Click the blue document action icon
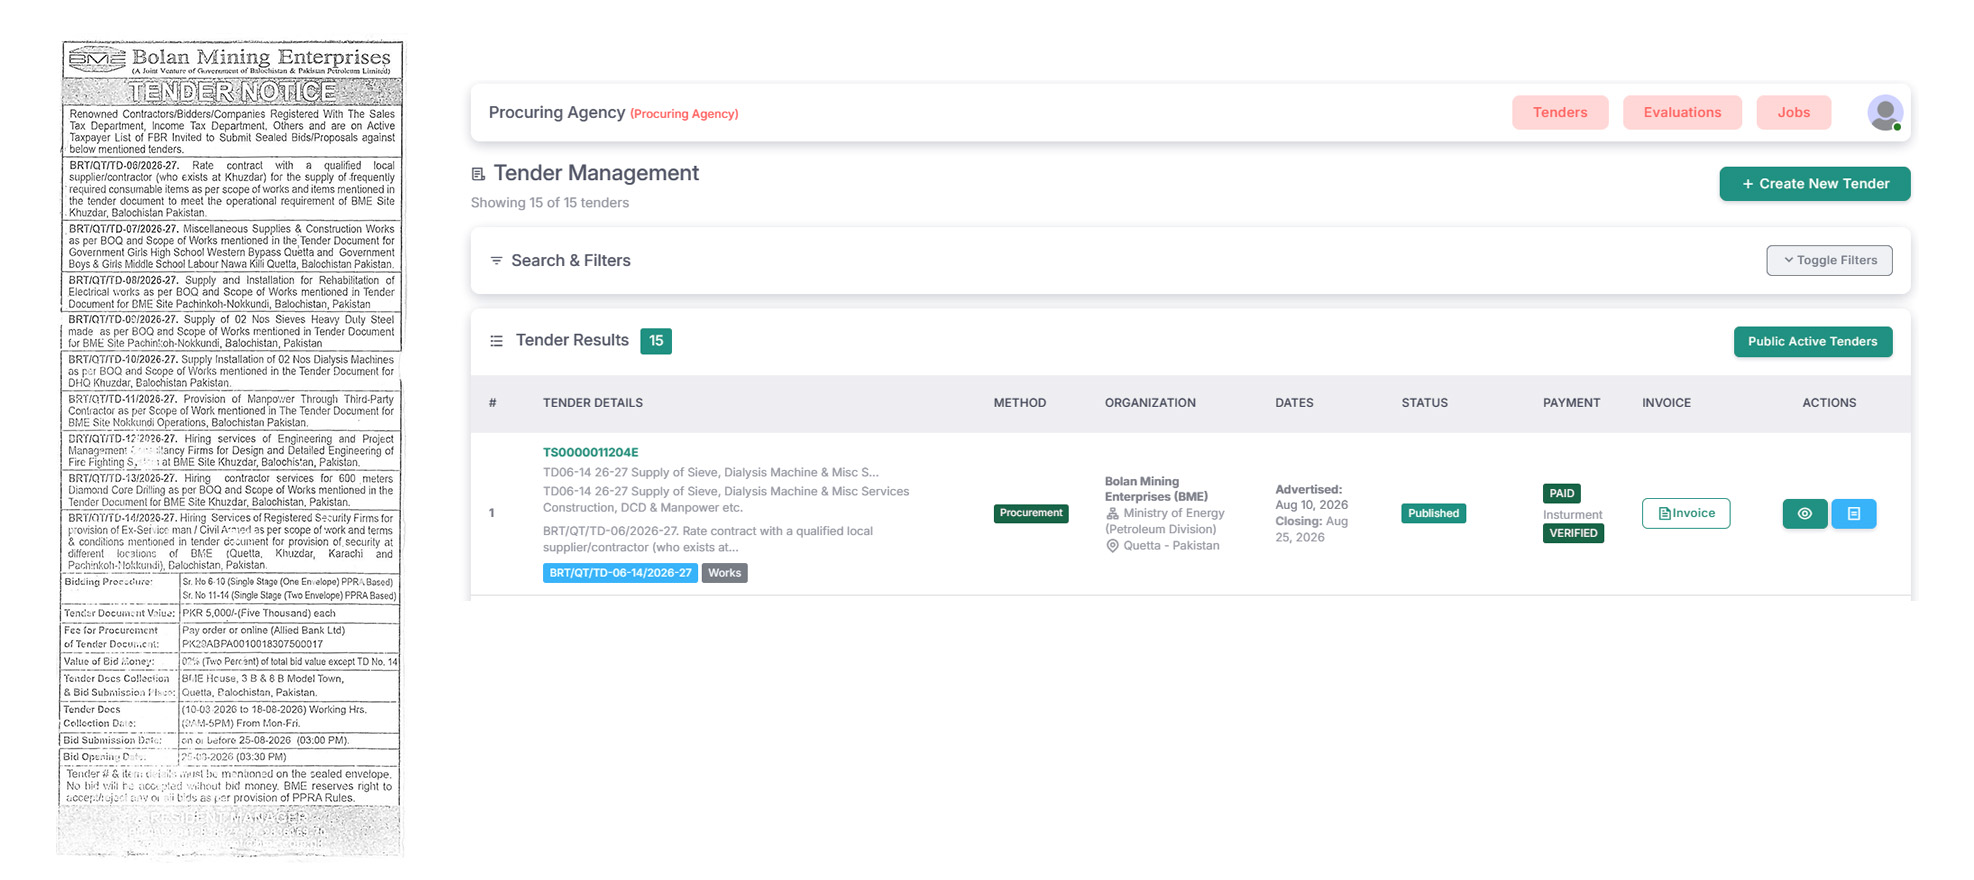Viewport: 1974px width, 880px height. pos(1854,514)
